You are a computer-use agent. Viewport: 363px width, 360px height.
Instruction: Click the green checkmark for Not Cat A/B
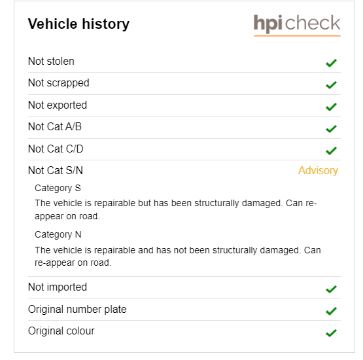(331, 128)
